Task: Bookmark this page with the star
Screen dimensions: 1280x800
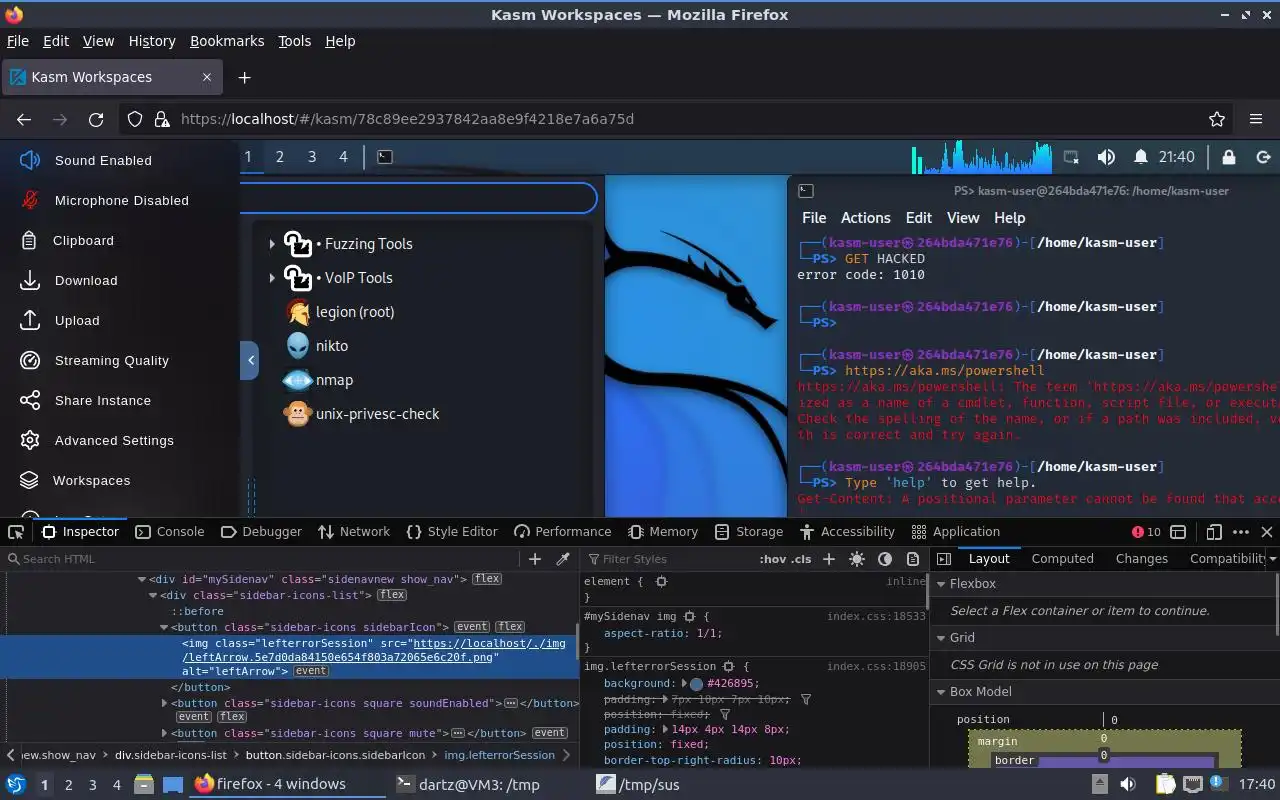Action: [1217, 119]
